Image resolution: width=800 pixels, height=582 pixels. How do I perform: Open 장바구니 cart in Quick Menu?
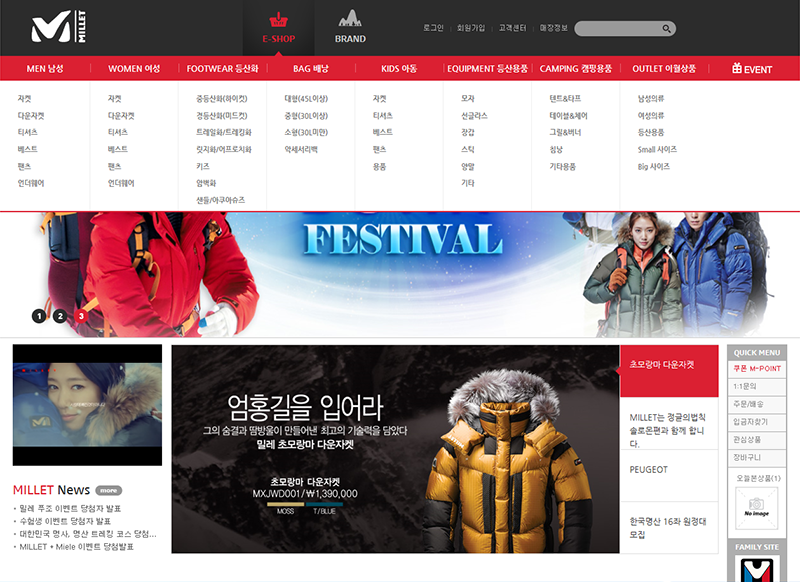click(x=757, y=457)
